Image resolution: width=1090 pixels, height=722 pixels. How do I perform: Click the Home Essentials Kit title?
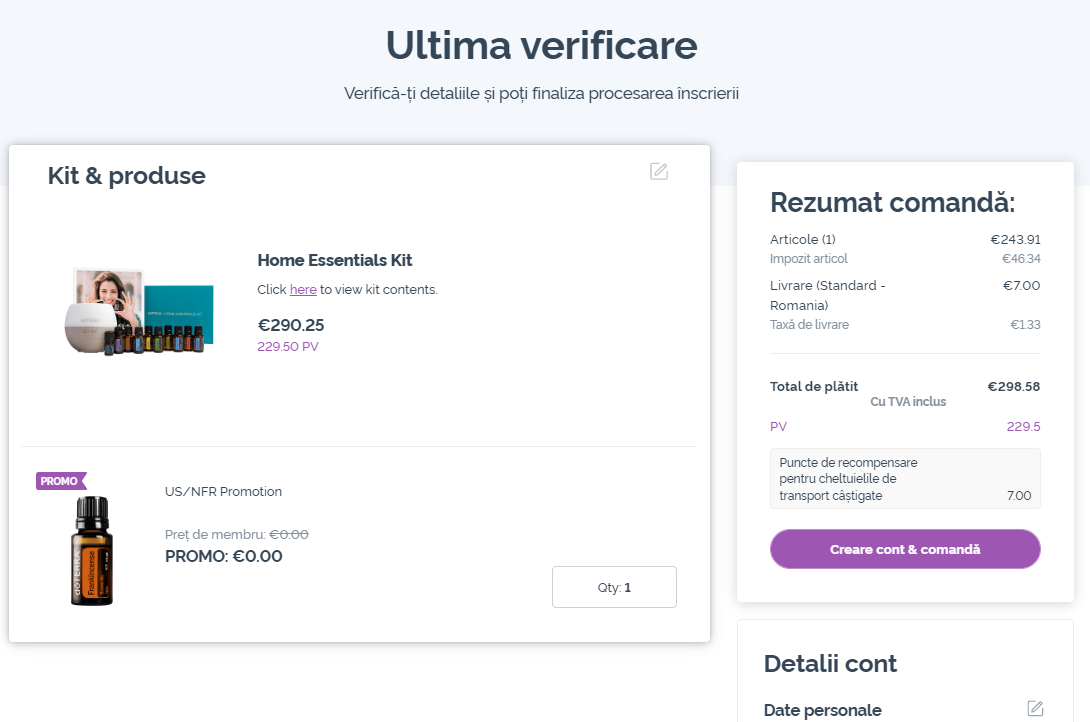tap(334, 260)
